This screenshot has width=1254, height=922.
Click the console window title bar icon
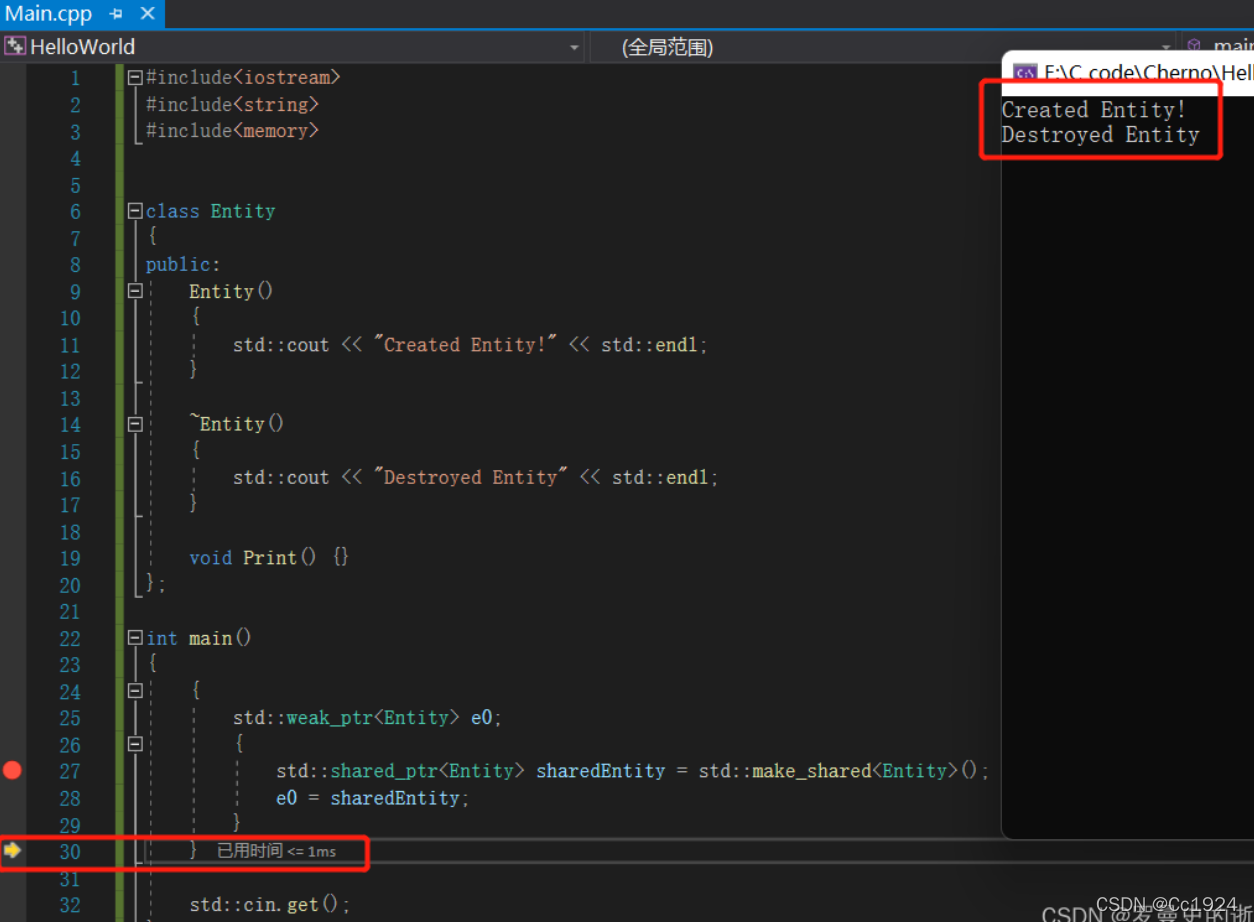point(1024,72)
